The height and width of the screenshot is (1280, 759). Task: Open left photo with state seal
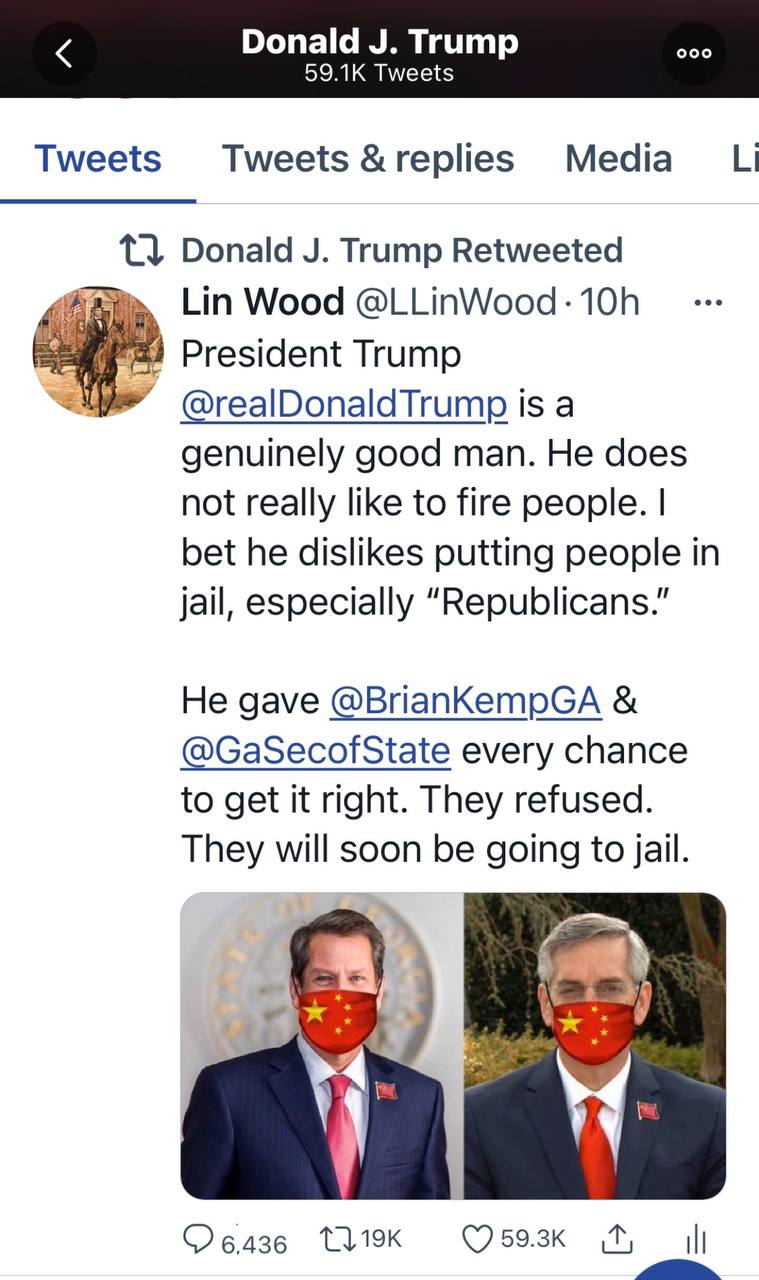[x=322, y=1045]
